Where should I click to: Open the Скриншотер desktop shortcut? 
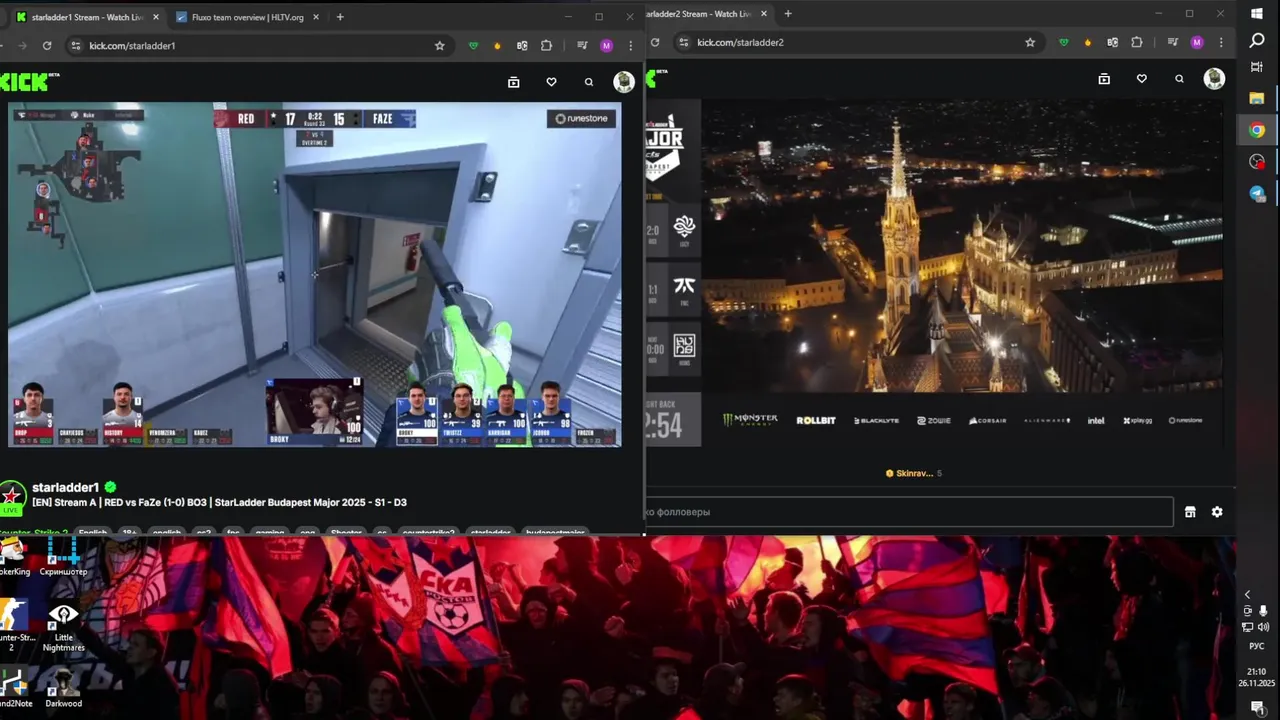coord(63,558)
